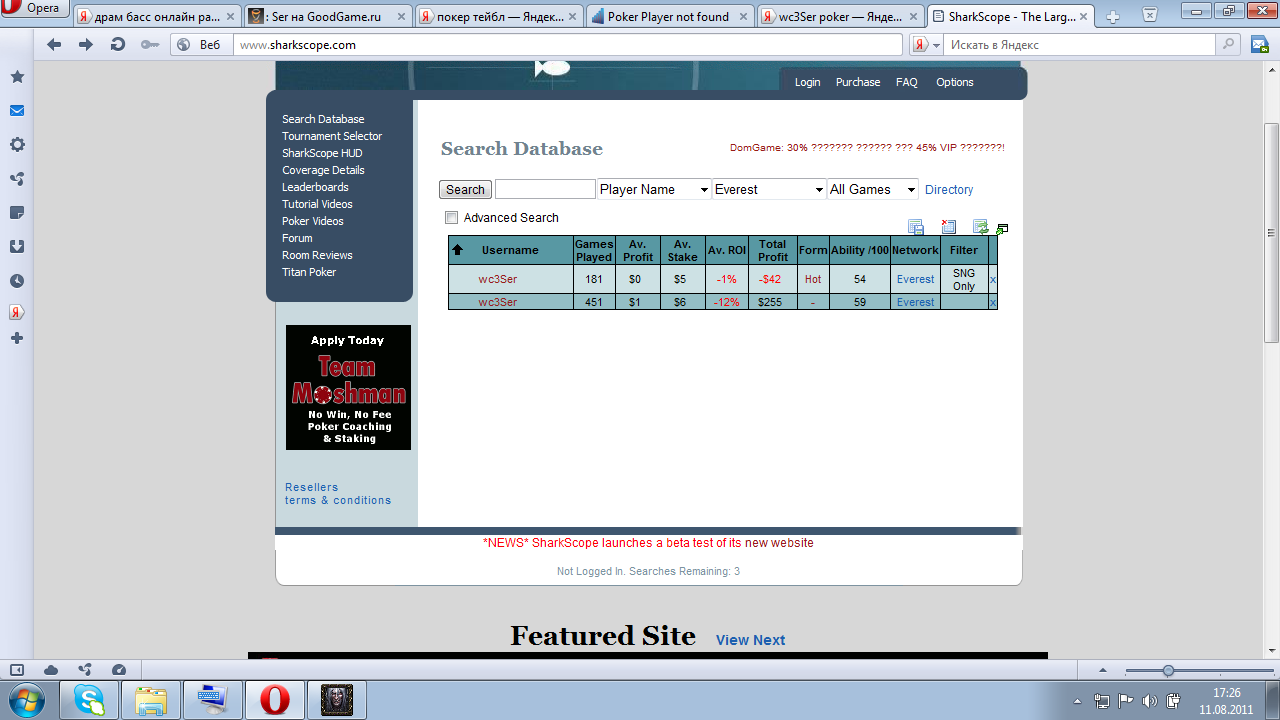Go forward with the browser forward arrow
The image size is (1280, 720).
[86, 45]
